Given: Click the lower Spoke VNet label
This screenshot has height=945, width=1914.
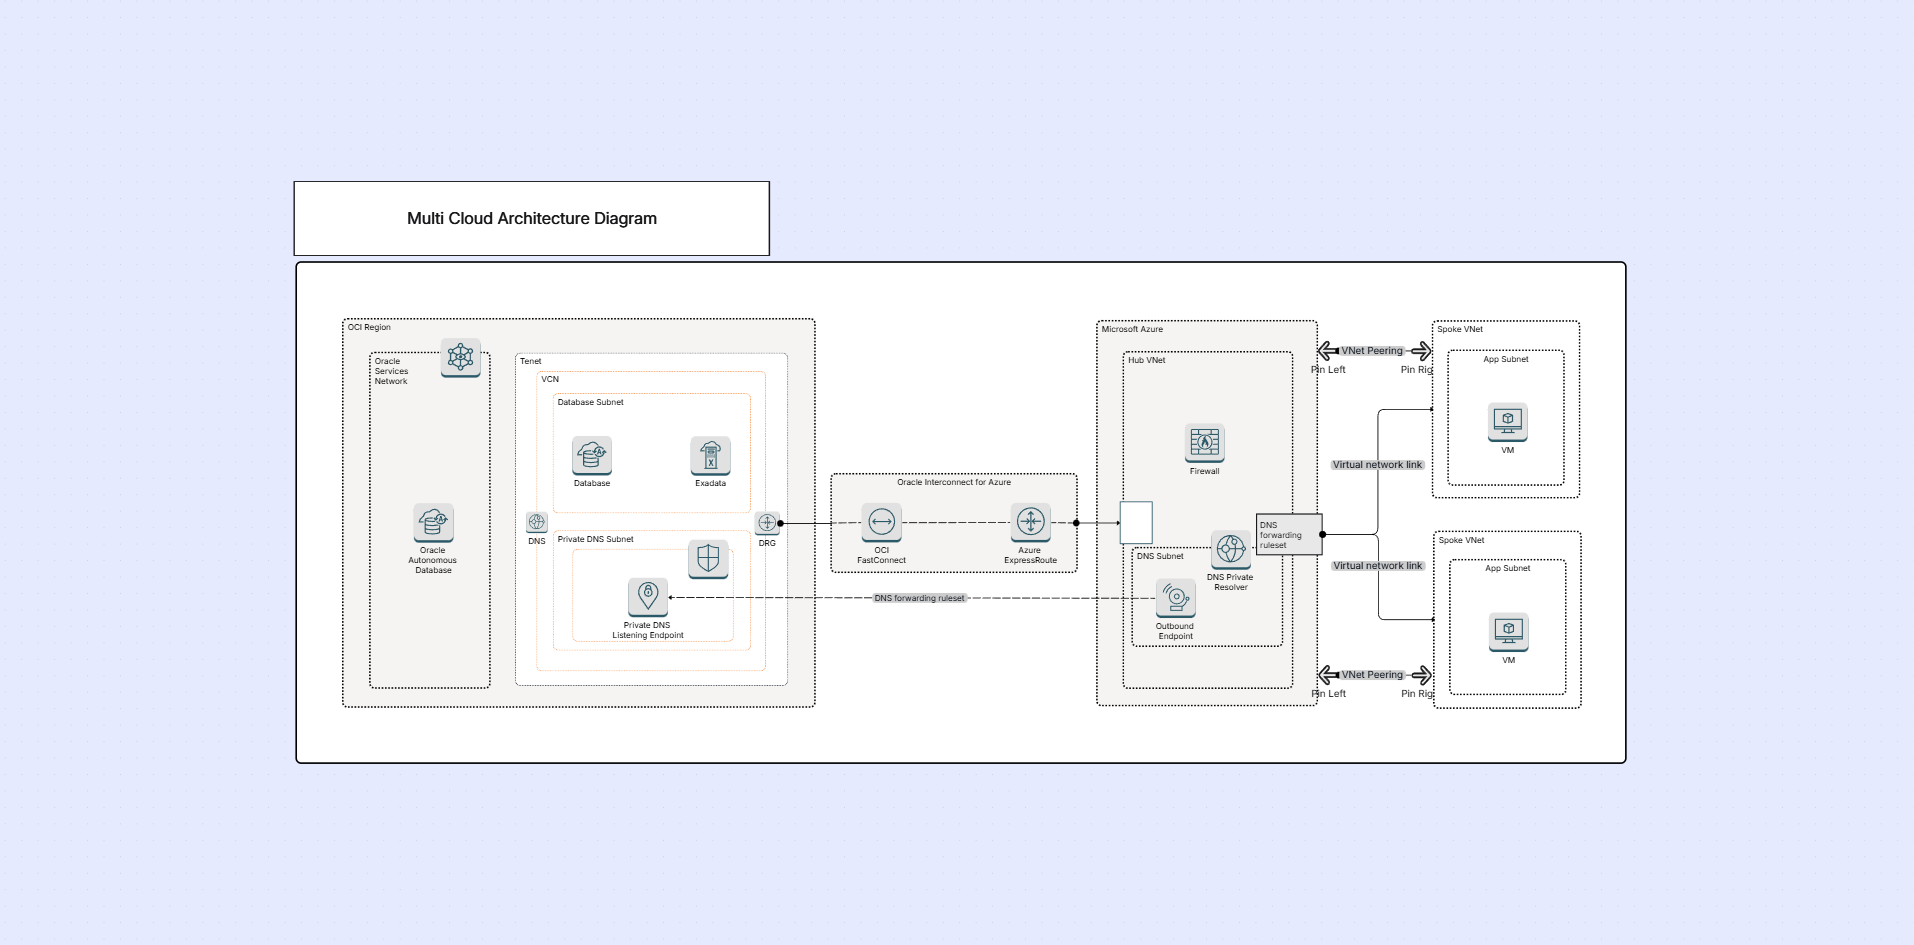Looking at the screenshot, I should click(x=1461, y=540).
